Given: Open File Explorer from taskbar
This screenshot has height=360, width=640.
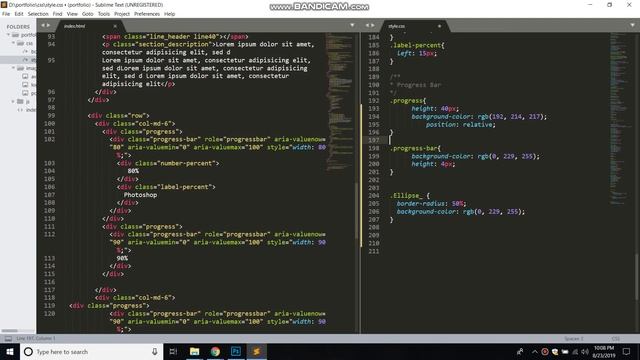Looking at the screenshot, I should coord(194,351).
